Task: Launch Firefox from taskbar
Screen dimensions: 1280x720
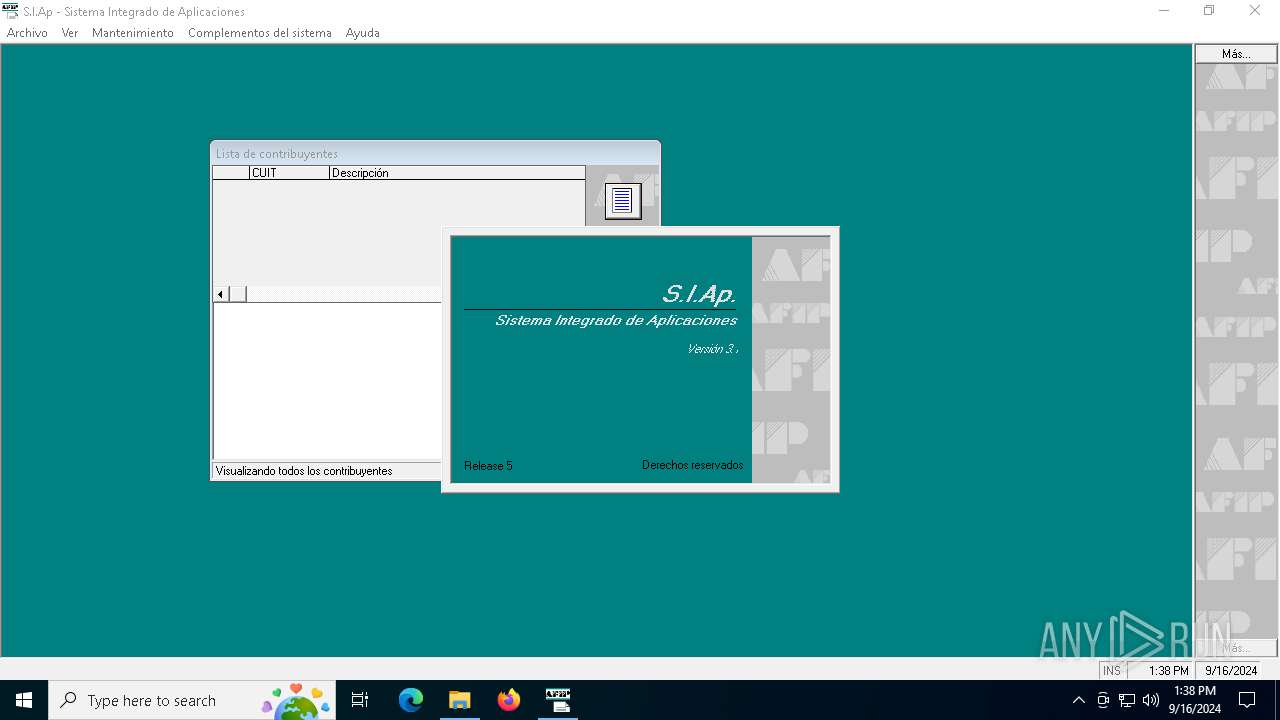Action: click(509, 700)
